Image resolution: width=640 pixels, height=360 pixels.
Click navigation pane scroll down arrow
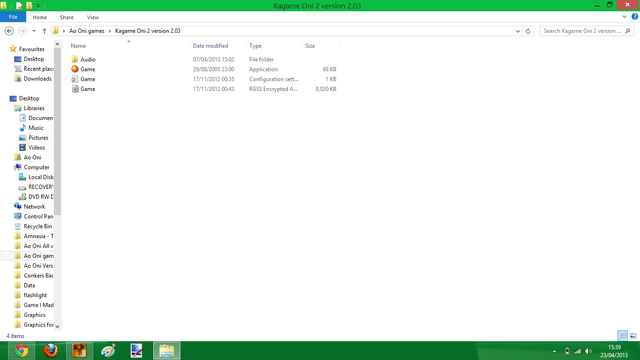coord(57,326)
